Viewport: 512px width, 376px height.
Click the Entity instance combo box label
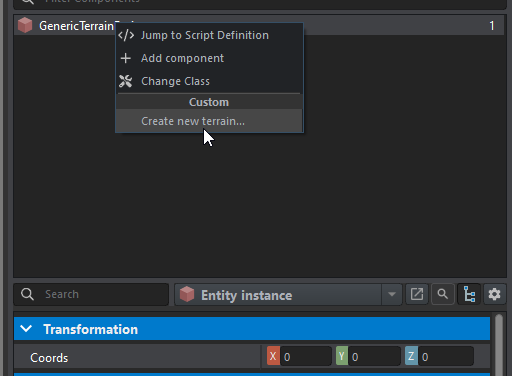pyautogui.click(x=246, y=295)
